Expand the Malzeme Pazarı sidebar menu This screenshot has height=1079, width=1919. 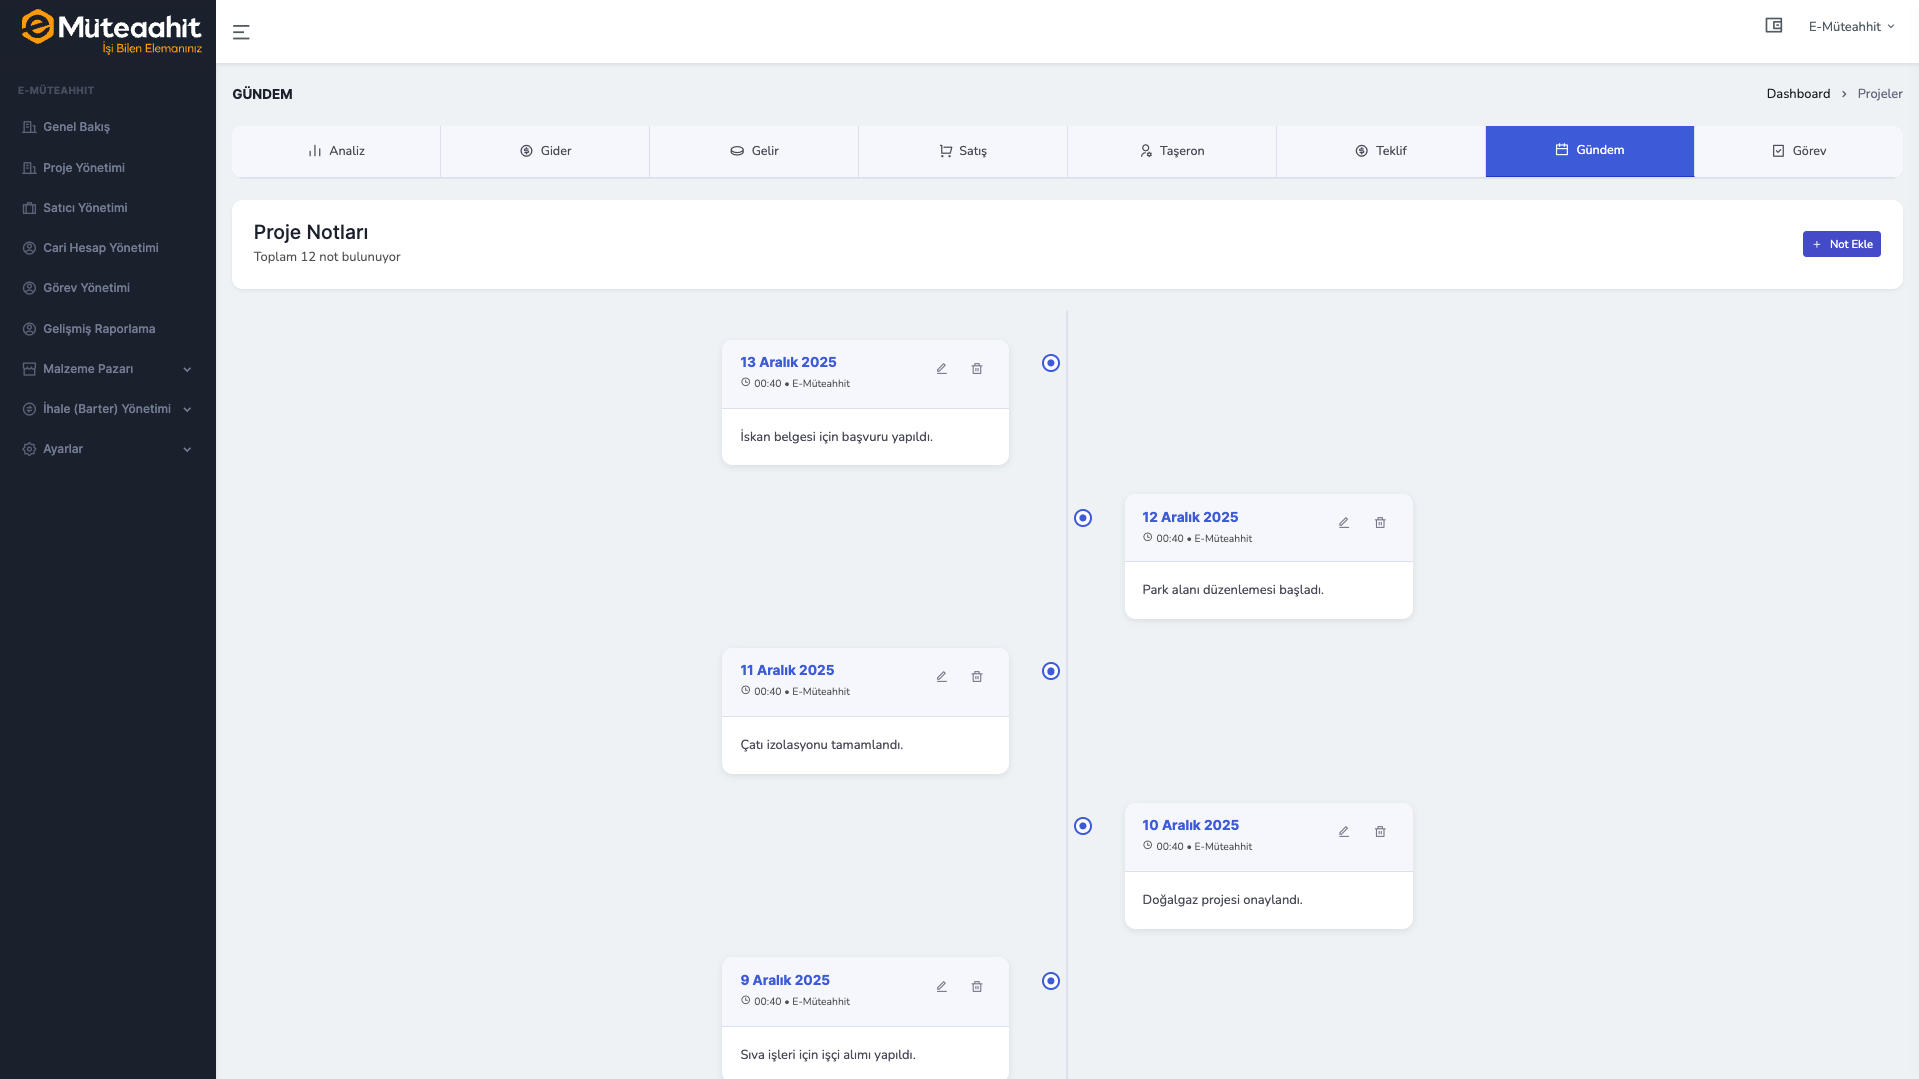point(107,369)
